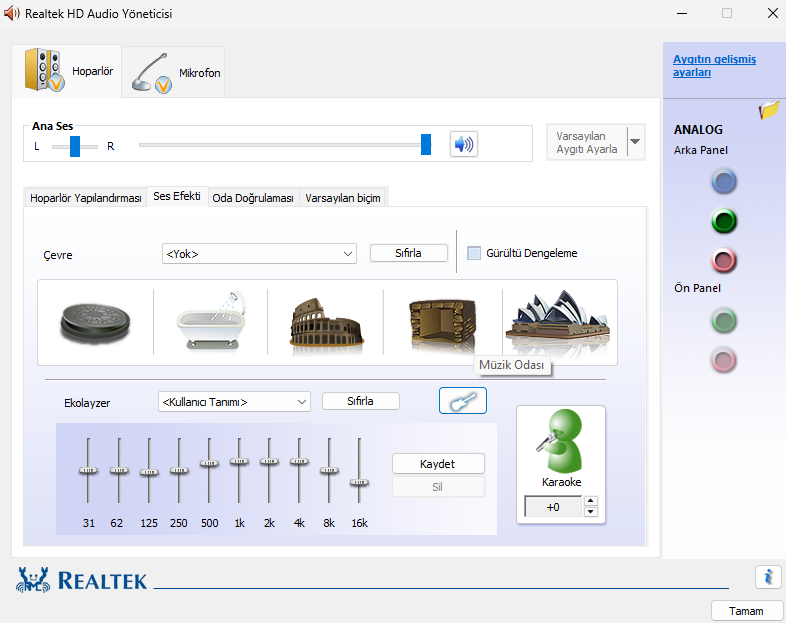Screen dimensions: 786x623
Task: Click the 2k equalizer slider
Action: pos(269,461)
